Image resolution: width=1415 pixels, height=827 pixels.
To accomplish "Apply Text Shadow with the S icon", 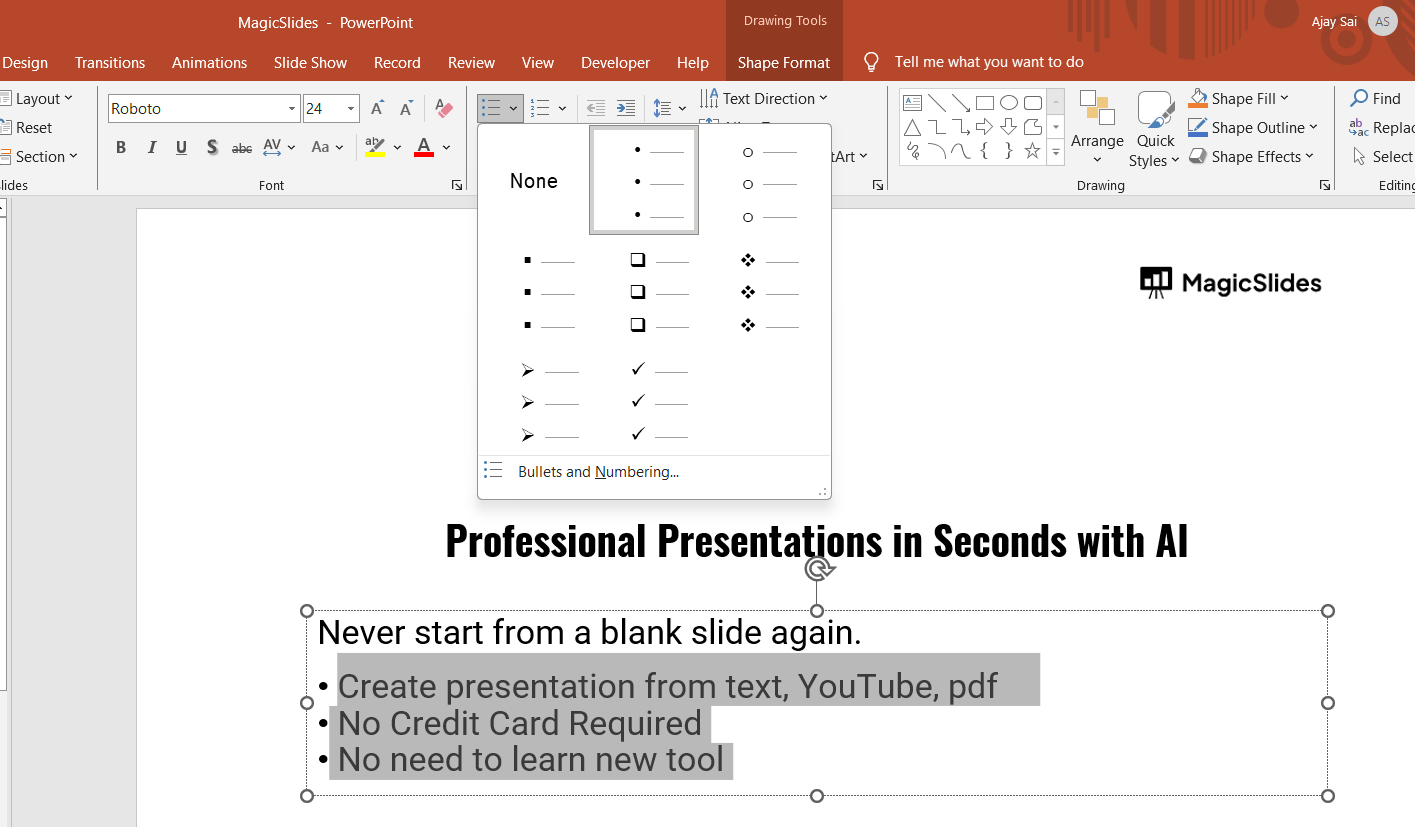I will 212,147.
